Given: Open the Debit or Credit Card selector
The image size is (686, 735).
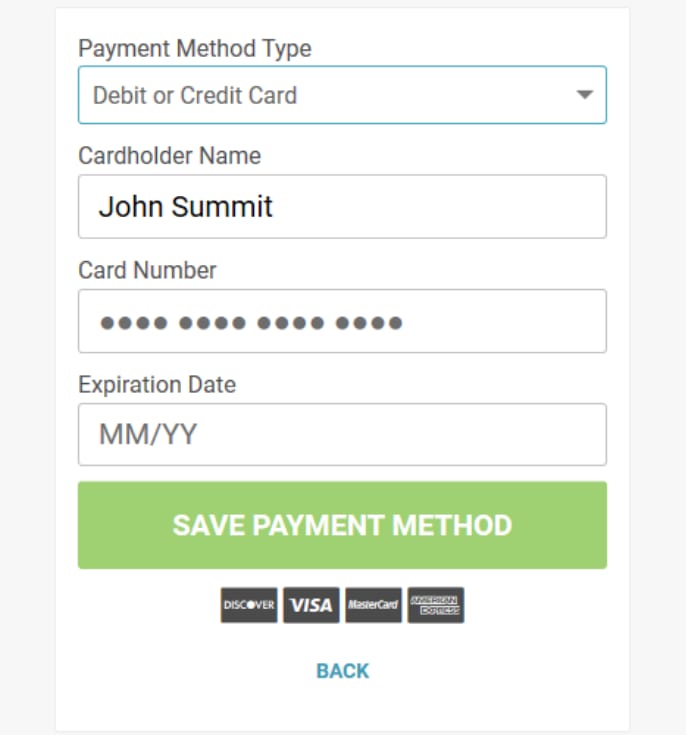Looking at the screenshot, I should [x=342, y=95].
